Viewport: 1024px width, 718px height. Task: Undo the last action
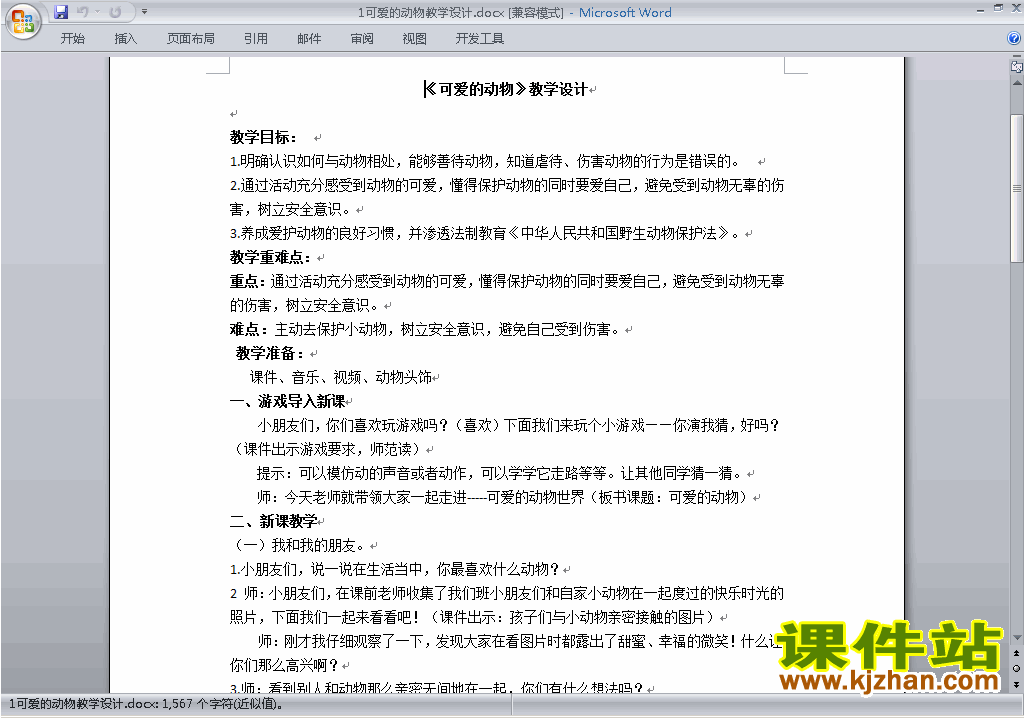point(82,12)
